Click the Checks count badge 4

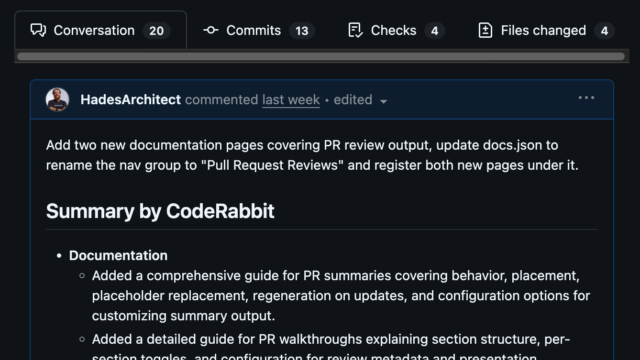coord(435,31)
